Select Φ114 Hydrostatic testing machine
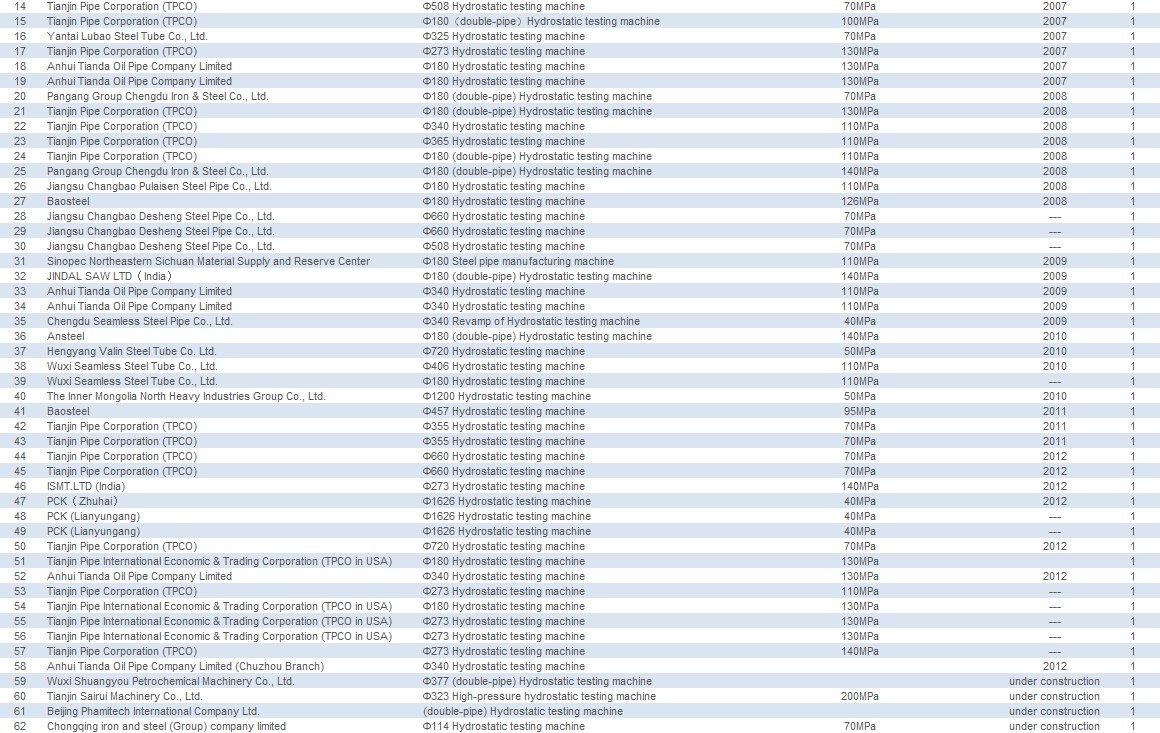 pyautogui.click(x=504, y=726)
